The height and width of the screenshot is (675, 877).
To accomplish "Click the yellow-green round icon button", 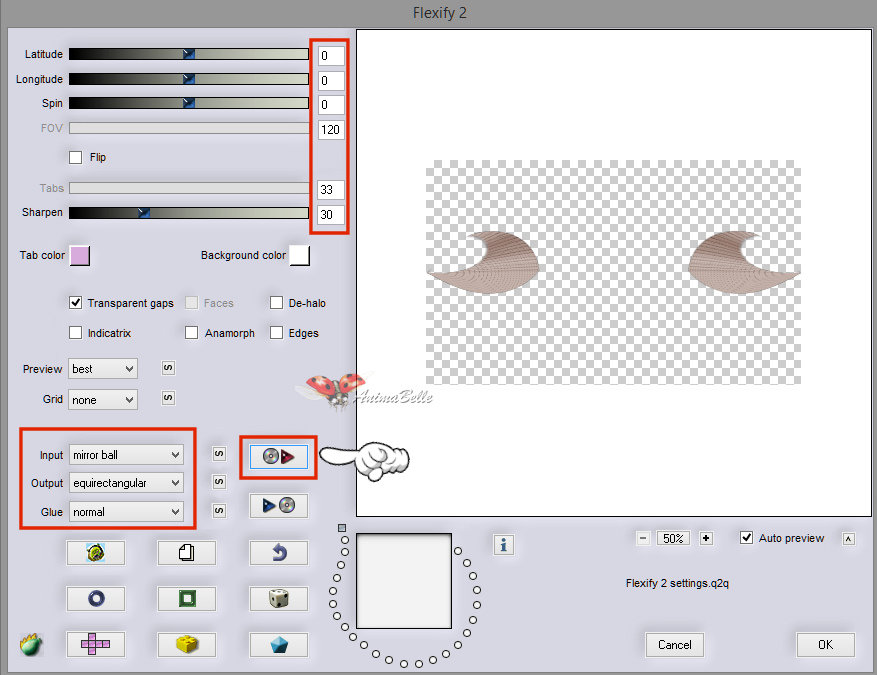I will [x=96, y=553].
